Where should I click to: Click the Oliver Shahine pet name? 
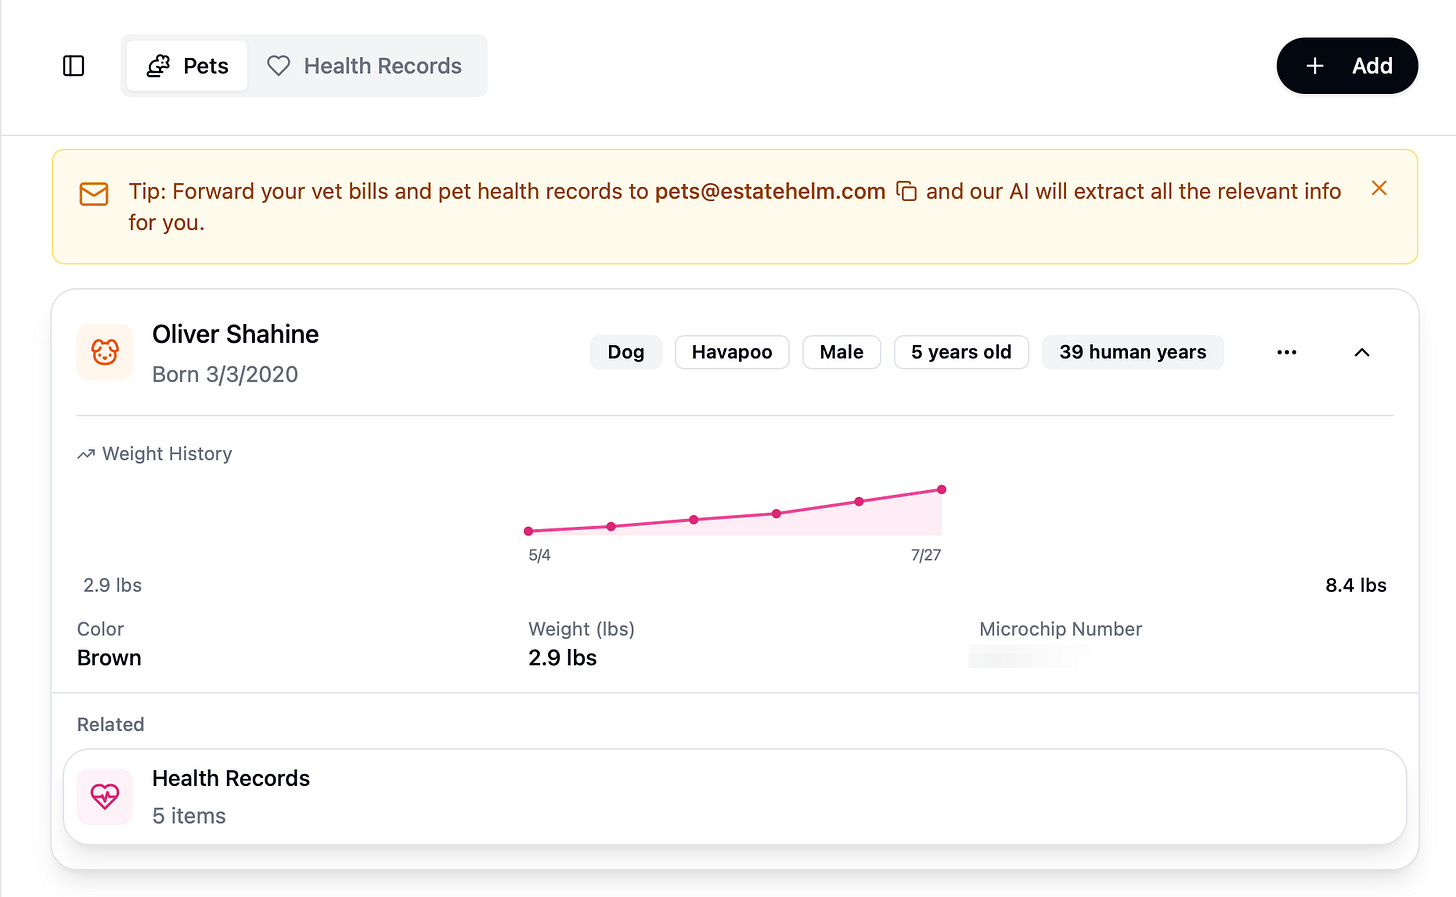point(236,334)
